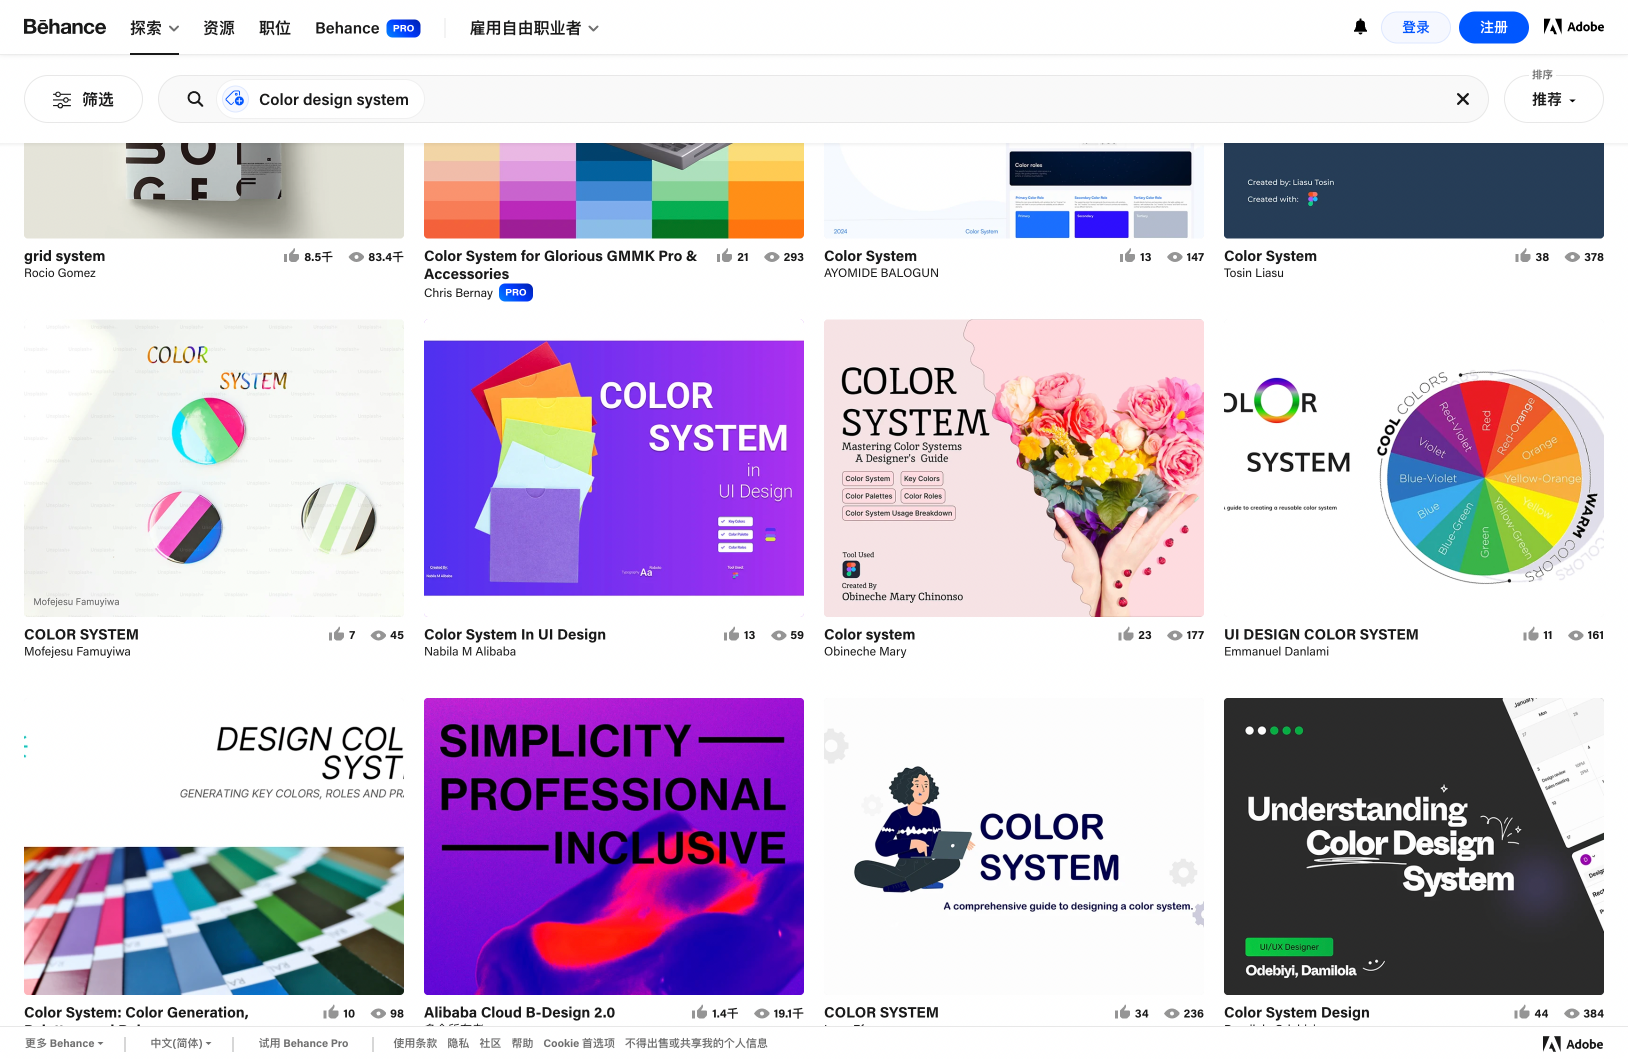Open Understanding Color Design System thumbnail
Image resolution: width=1628 pixels, height=1059 pixels.
1414,846
